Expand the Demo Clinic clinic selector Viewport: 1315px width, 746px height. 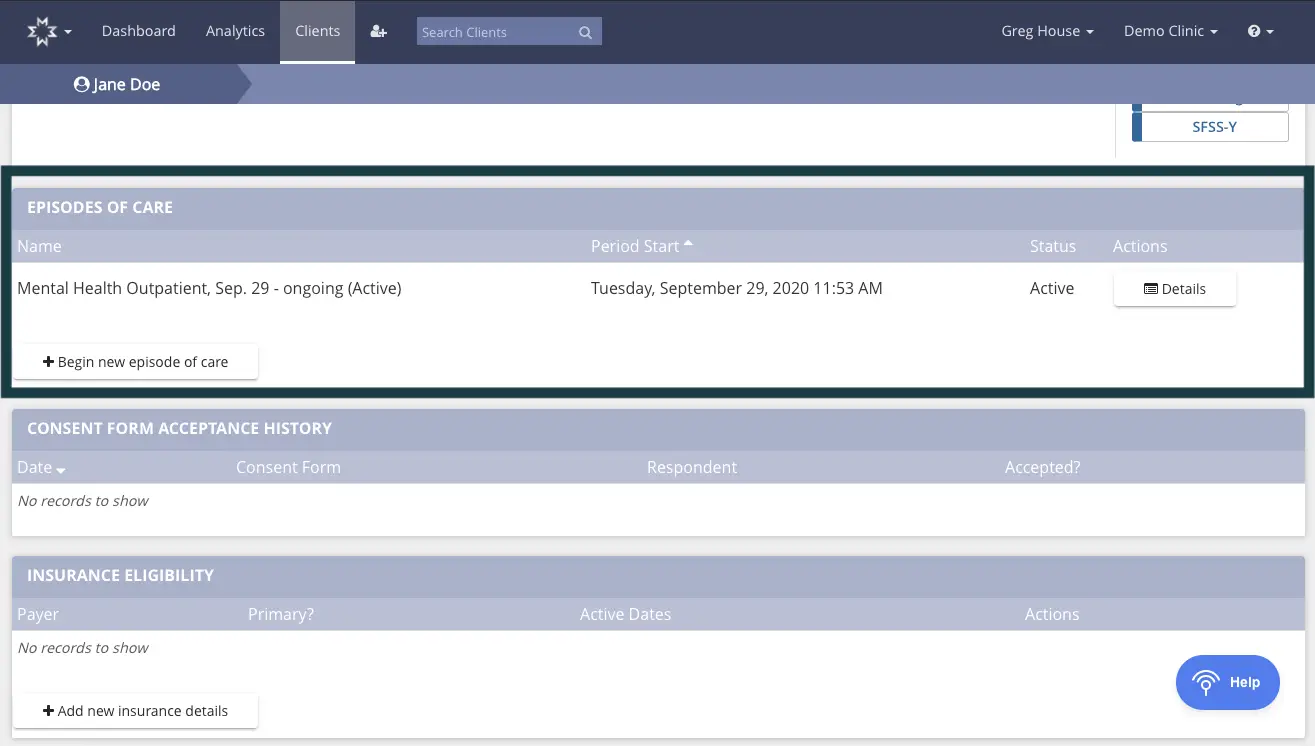pyautogui.click(x=1170, y=31)
